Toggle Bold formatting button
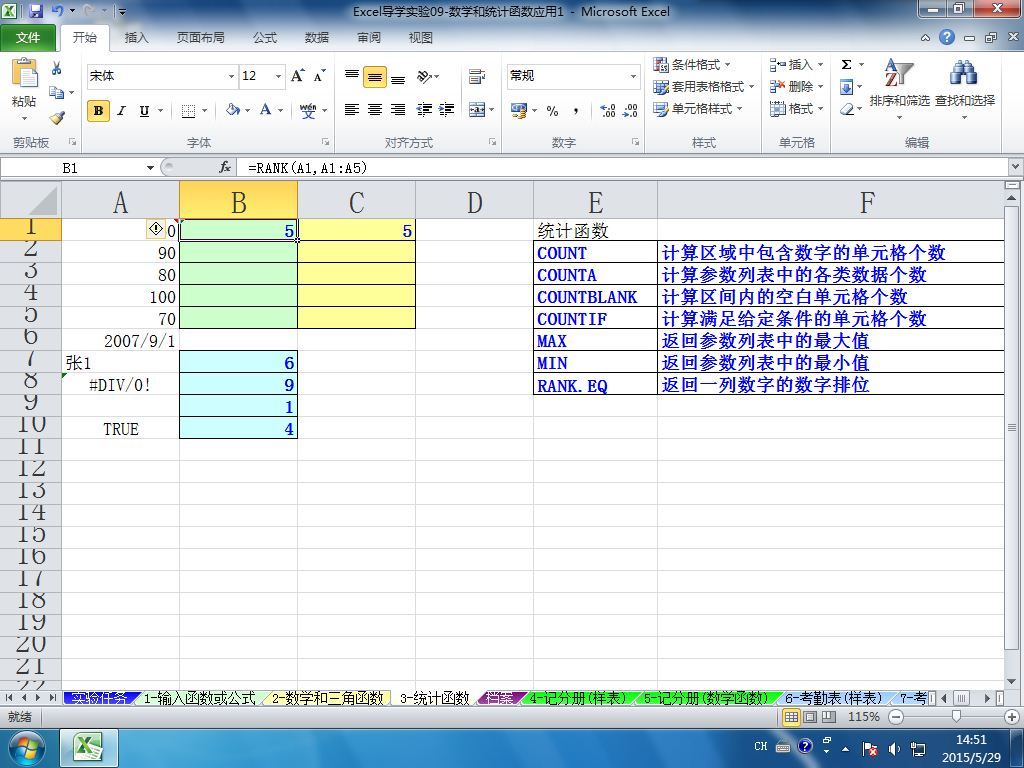 (x=99, y=111)
